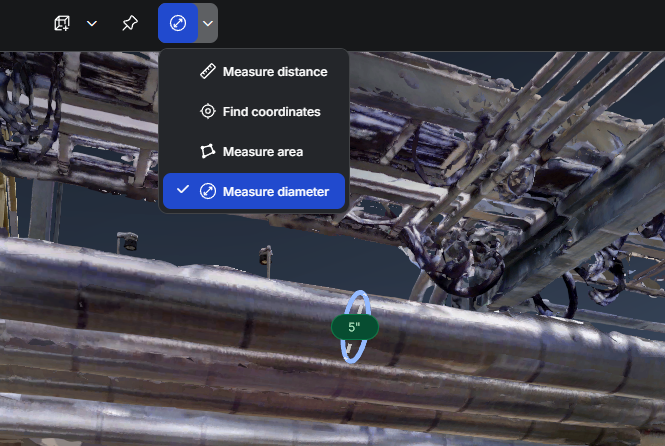Expand the chevron beside the cube icon
This screenshot has height=446, width=665.
pos(92,23)
